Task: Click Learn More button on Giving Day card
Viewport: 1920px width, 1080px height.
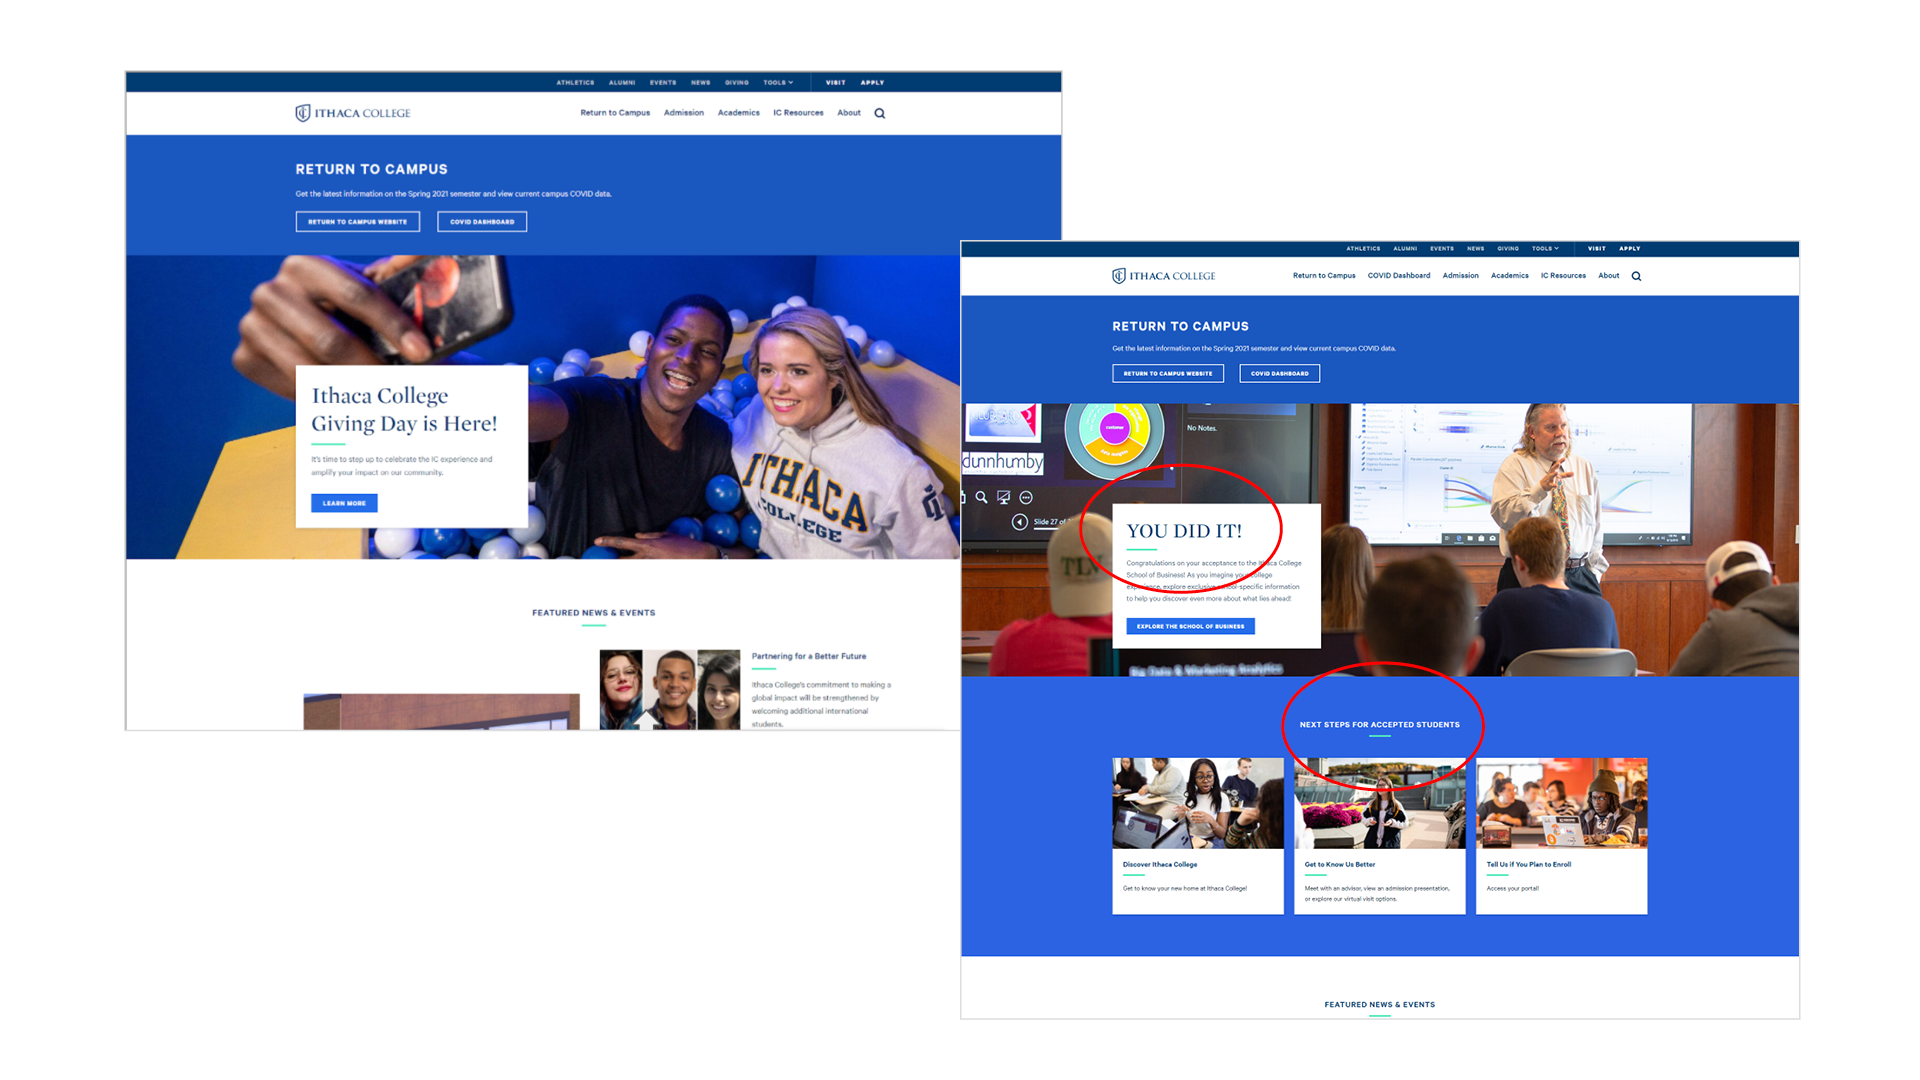Action: (x=344, y=503)
